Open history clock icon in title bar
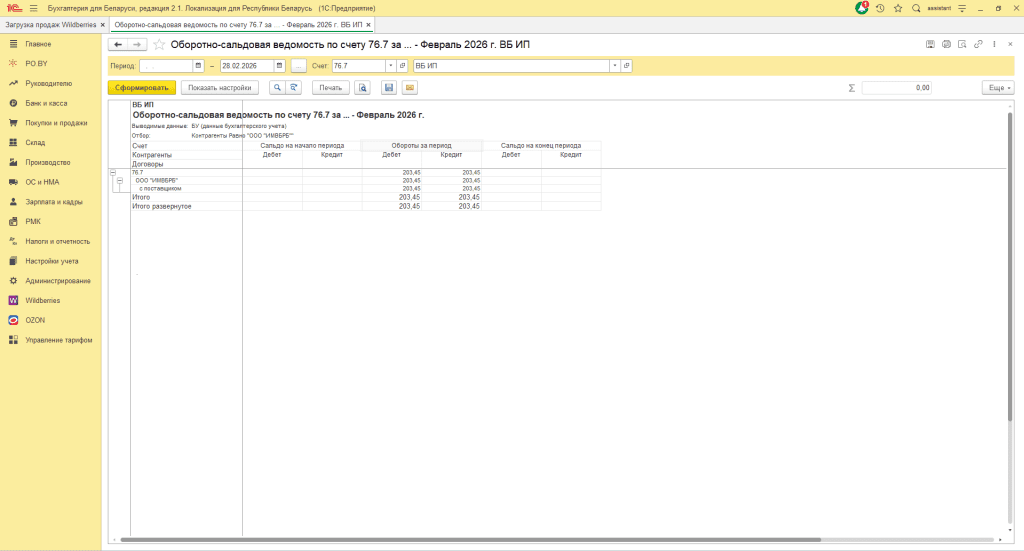 880,8
